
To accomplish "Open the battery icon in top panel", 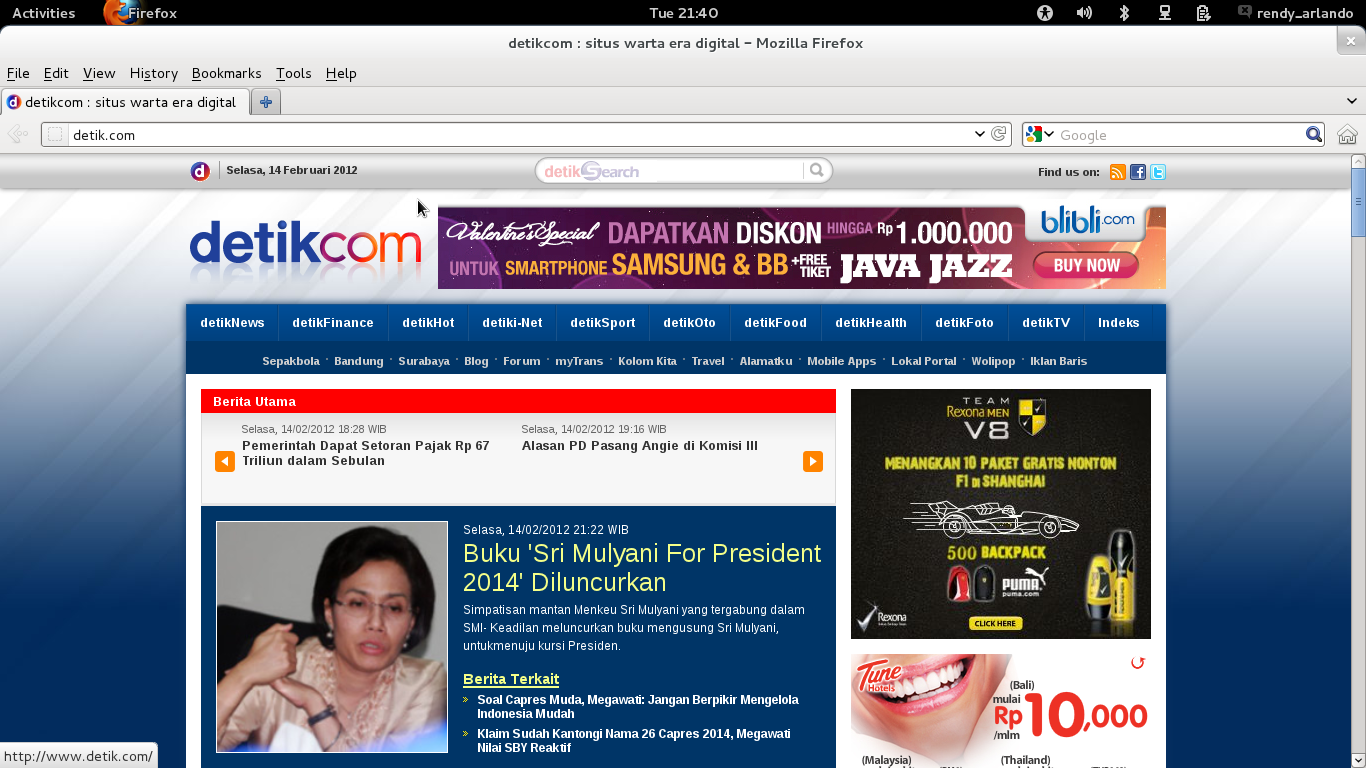I will 1203,13.
